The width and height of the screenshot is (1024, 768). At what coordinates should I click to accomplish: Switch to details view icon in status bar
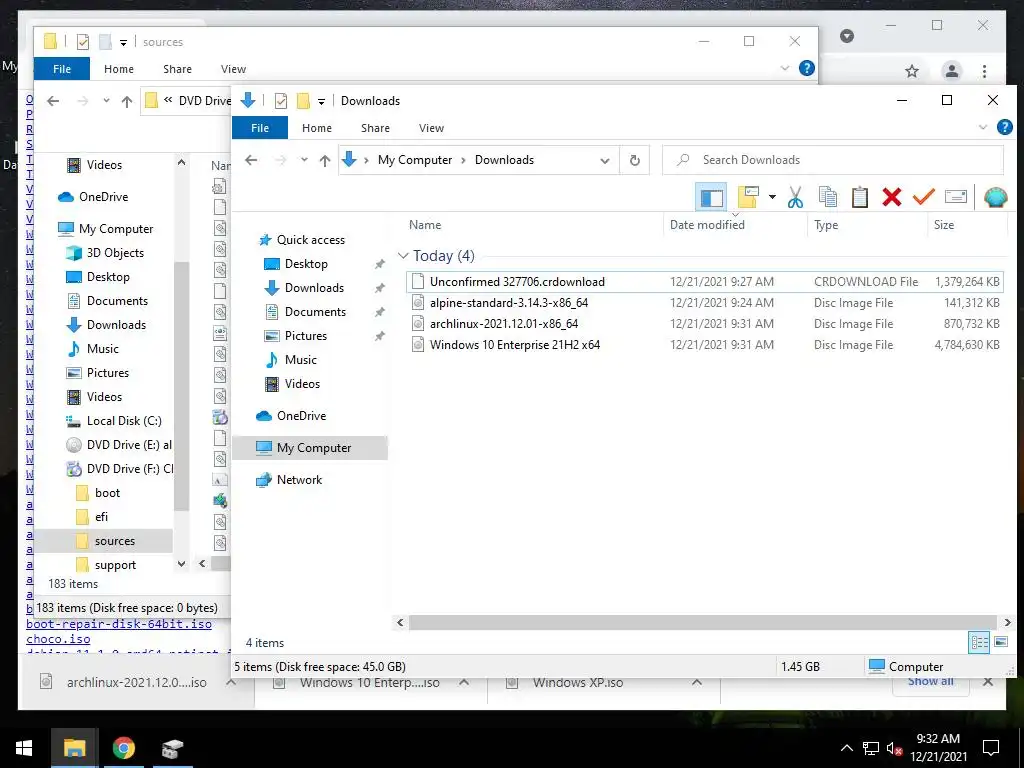tap(979, 642)
